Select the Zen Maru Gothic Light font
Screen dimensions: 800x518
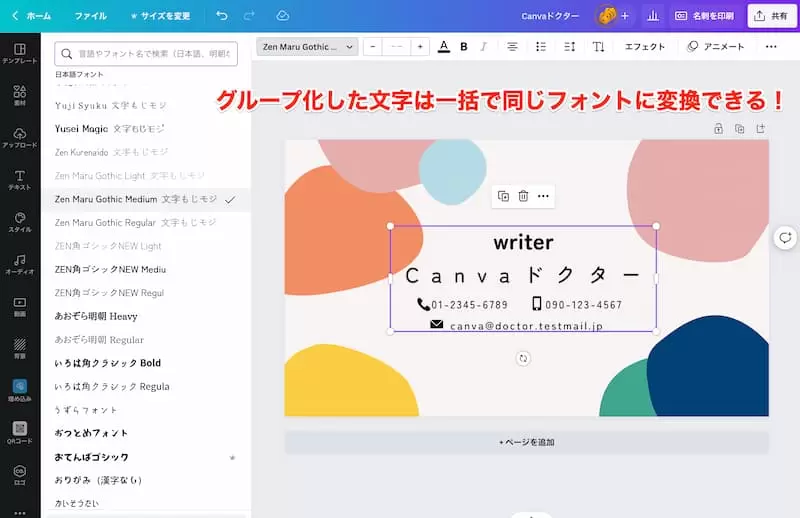(145, 176)
